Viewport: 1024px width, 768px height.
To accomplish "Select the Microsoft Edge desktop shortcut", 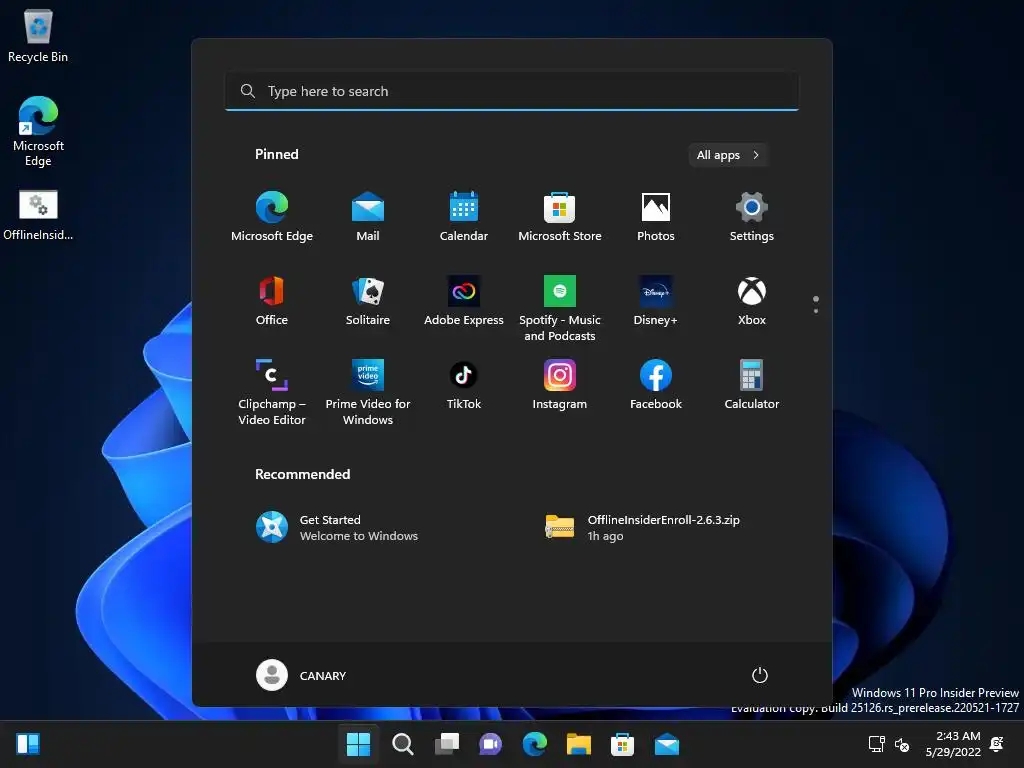I will click(x=38, y=131).
